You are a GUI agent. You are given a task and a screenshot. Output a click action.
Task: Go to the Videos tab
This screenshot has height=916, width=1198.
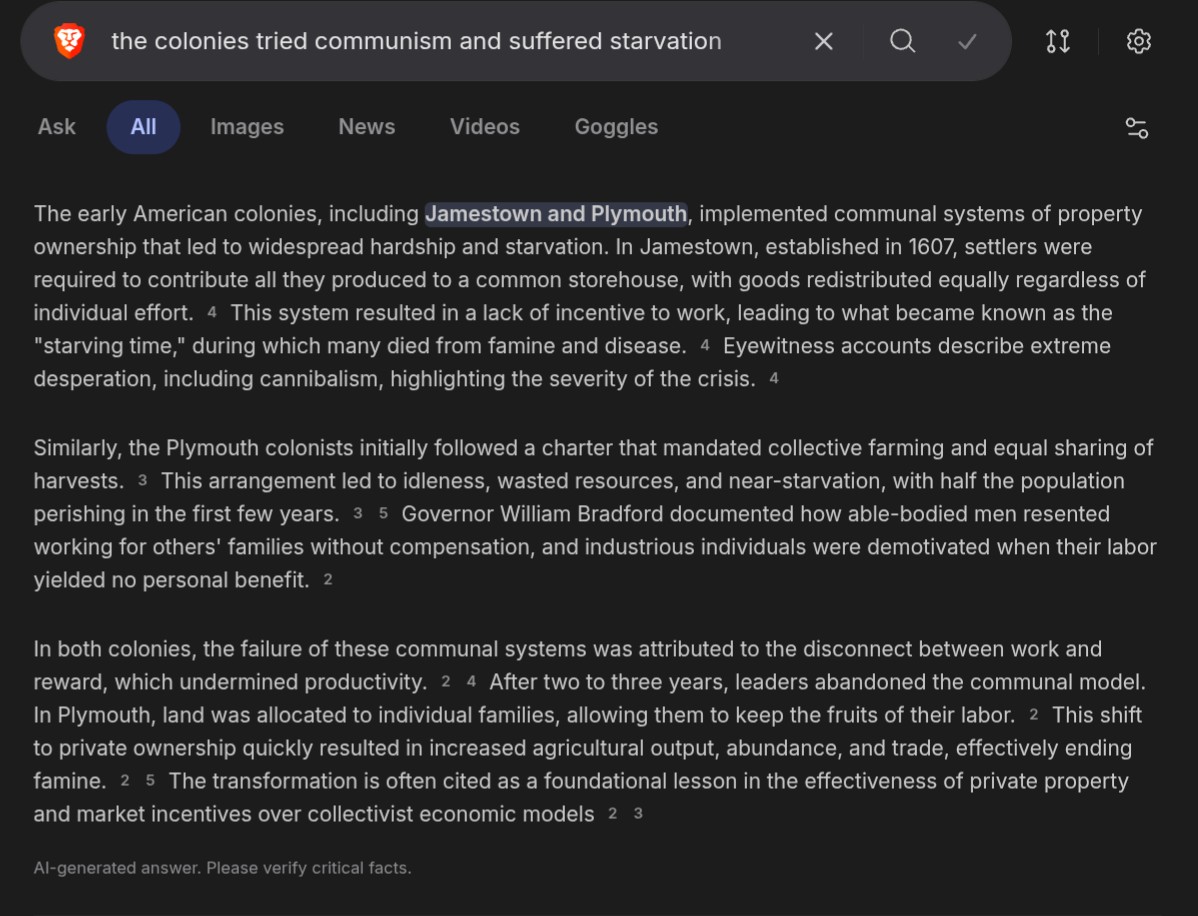pyautogui.click(x=485, y=127)
